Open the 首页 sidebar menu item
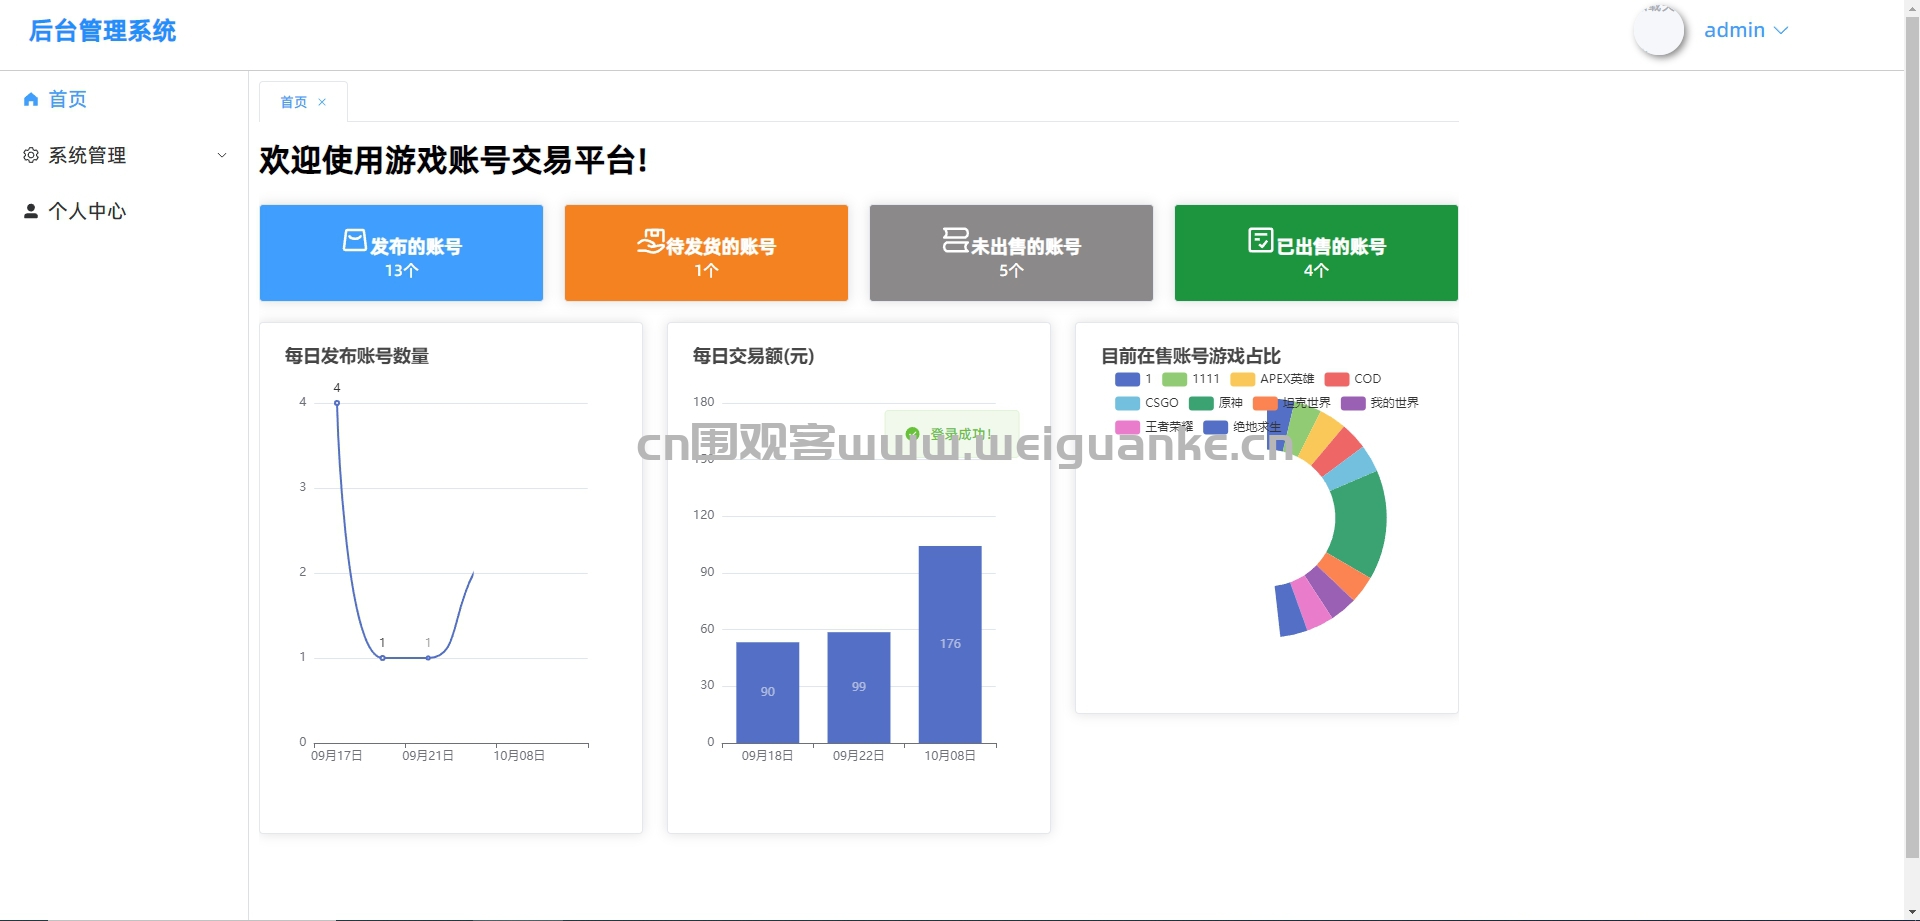Image resolution: width=1920 pixels, height=921 pixels. pos(124,99)
